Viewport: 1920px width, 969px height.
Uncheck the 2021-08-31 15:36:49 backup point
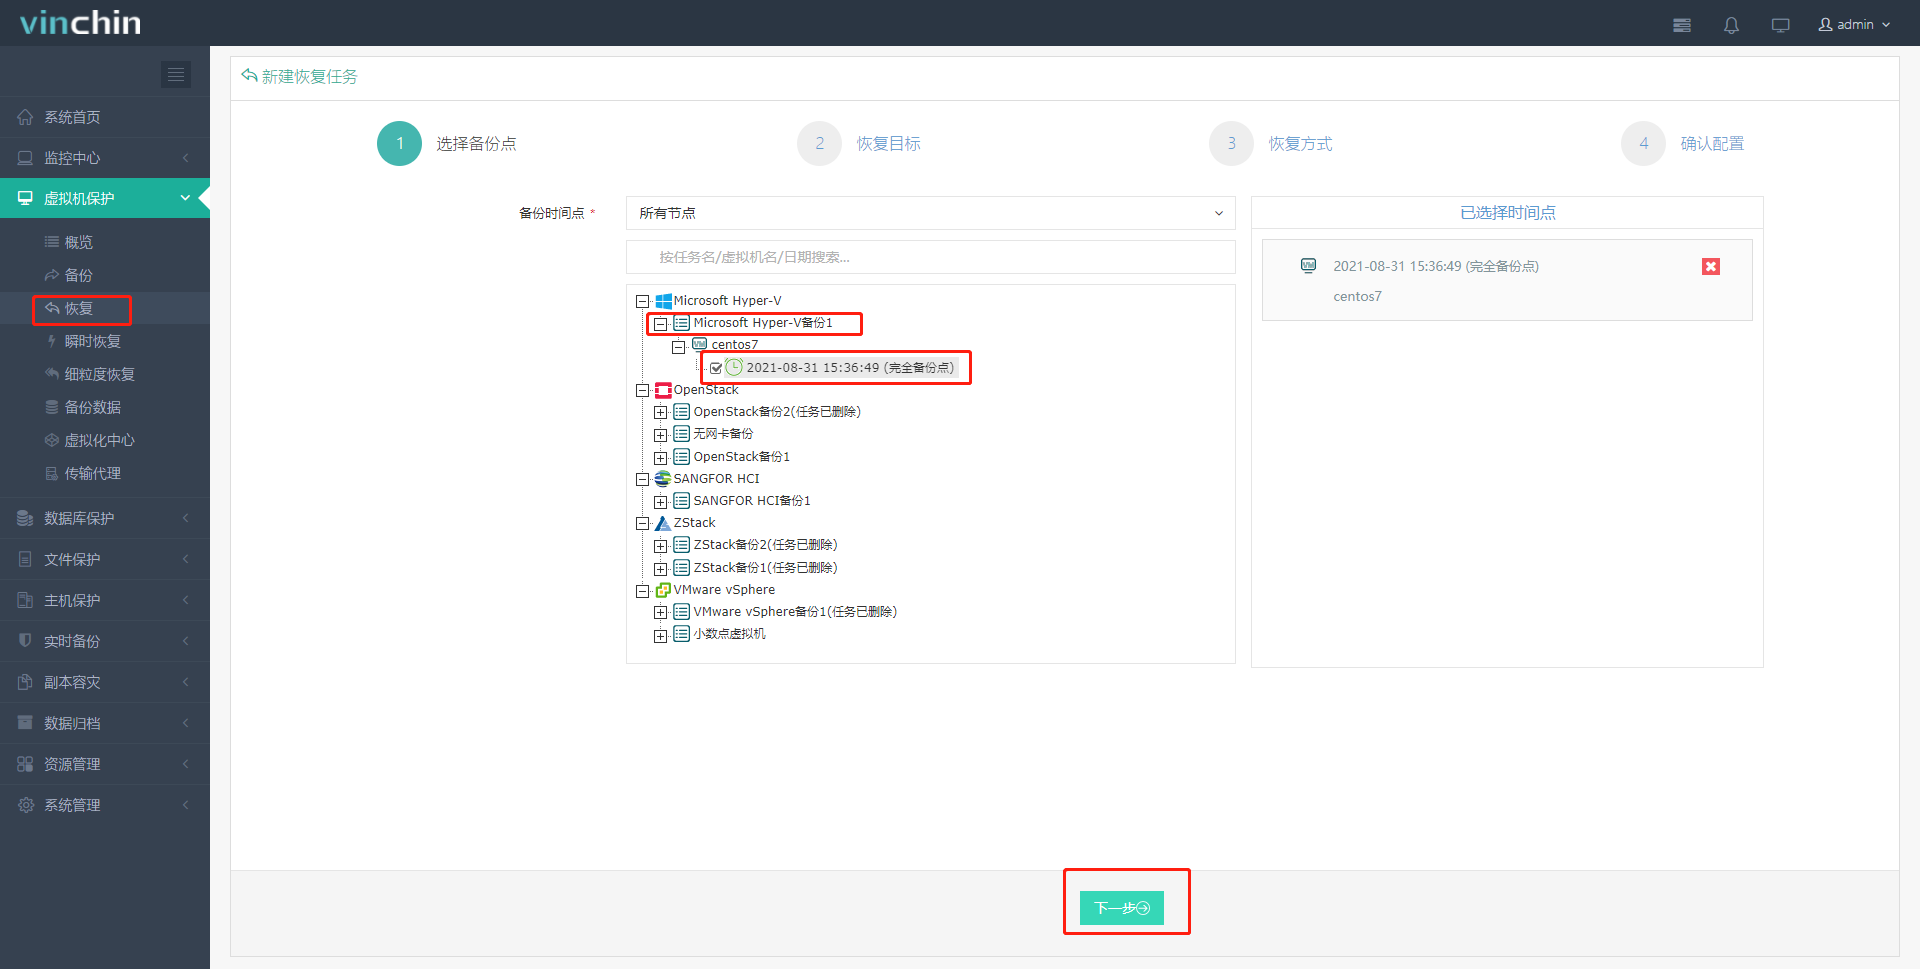point(716,368)
